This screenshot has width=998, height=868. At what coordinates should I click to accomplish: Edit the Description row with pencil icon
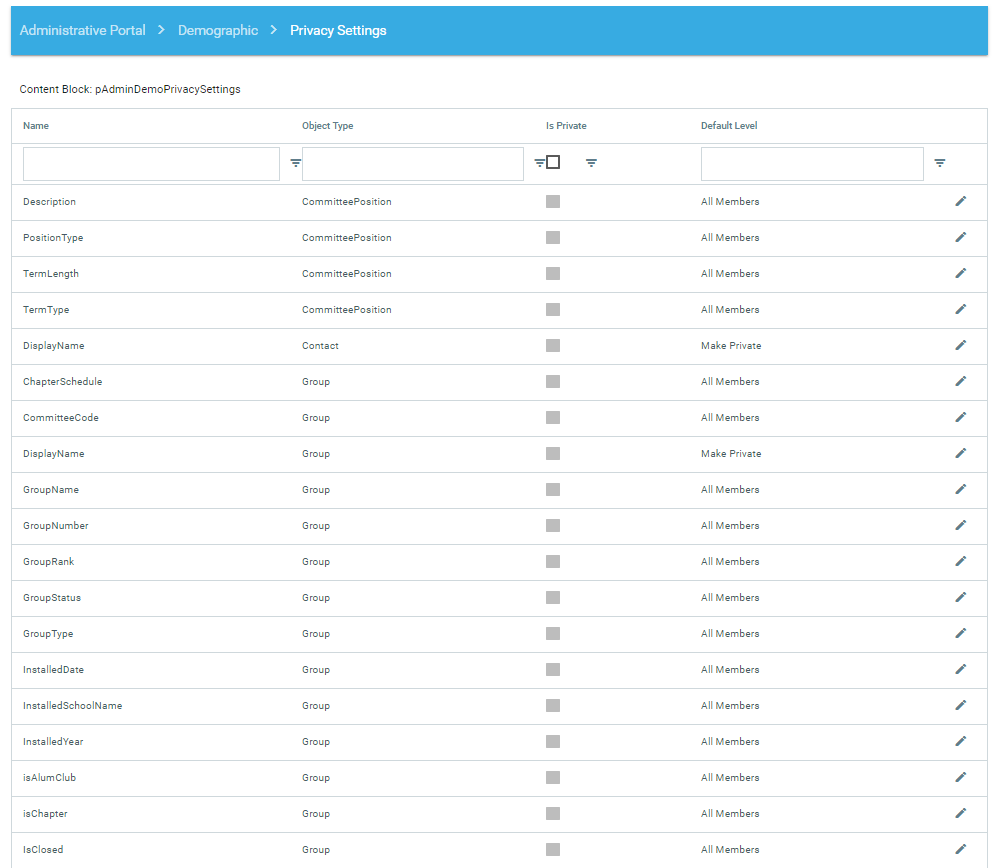click(x=960, y=202)
